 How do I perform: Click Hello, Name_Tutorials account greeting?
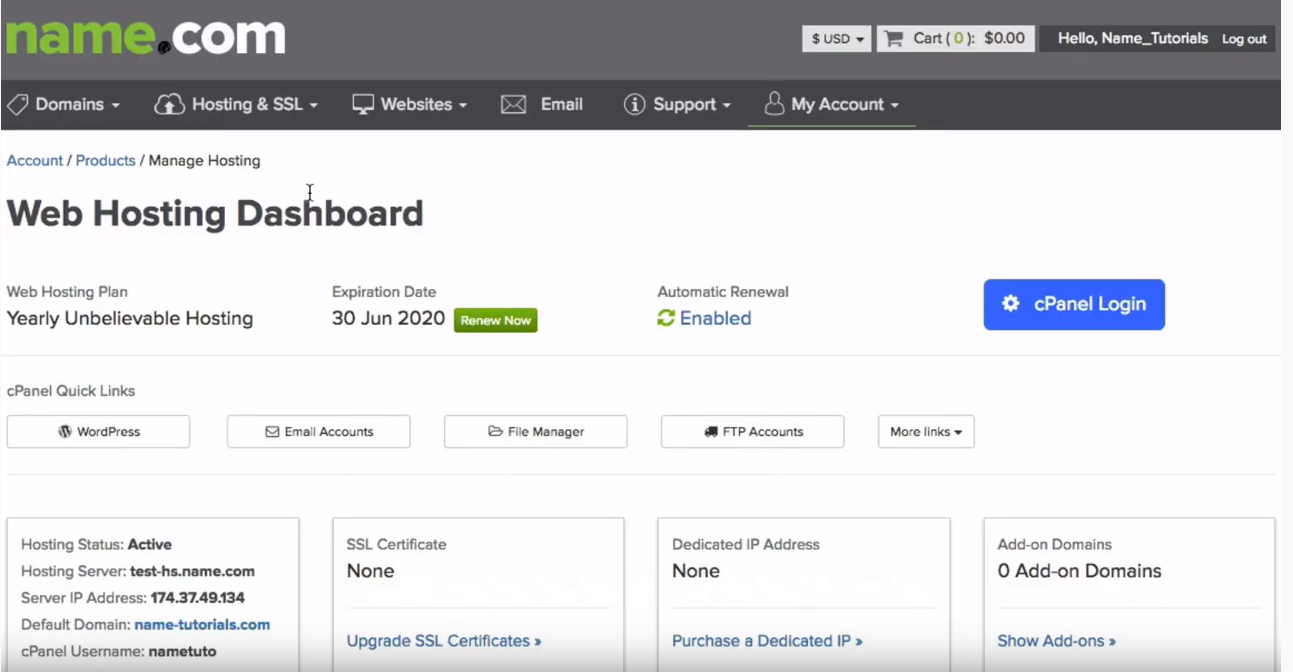click(1133, 39)
